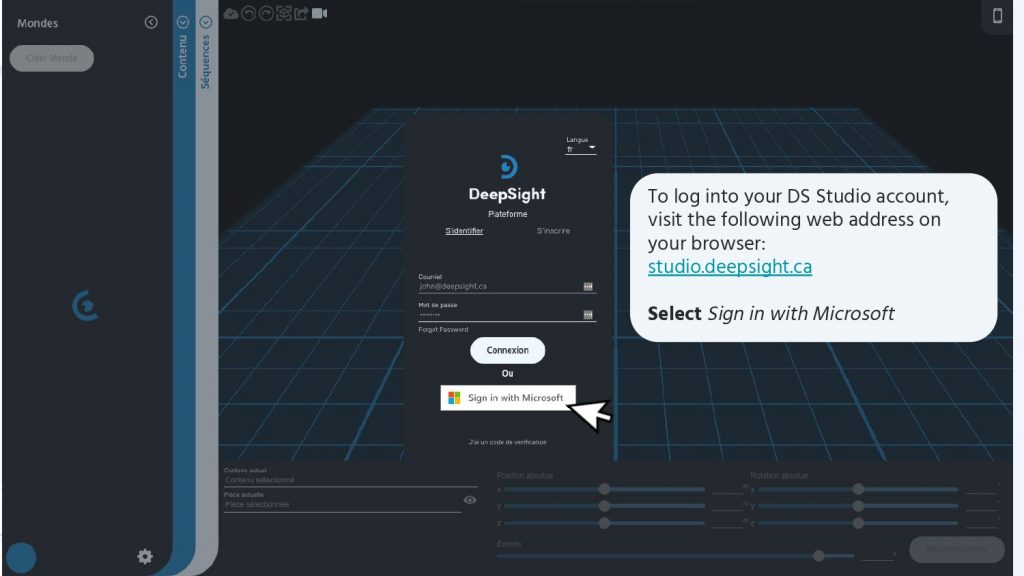Click the Position absolue z slider handle
This screenshot has height=576, width=1024.
[x=605, y=522]
